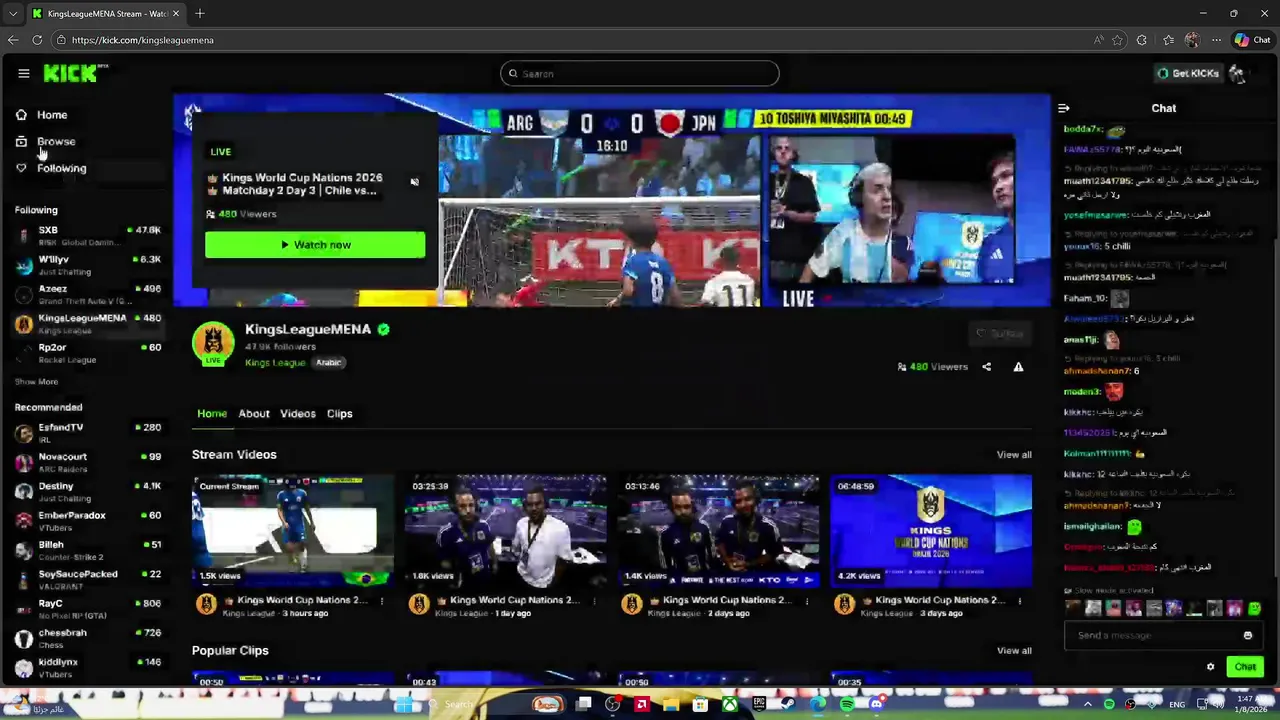
Task: Open the Current Stream video thumbnail
Action: click(x=292, y=530)
